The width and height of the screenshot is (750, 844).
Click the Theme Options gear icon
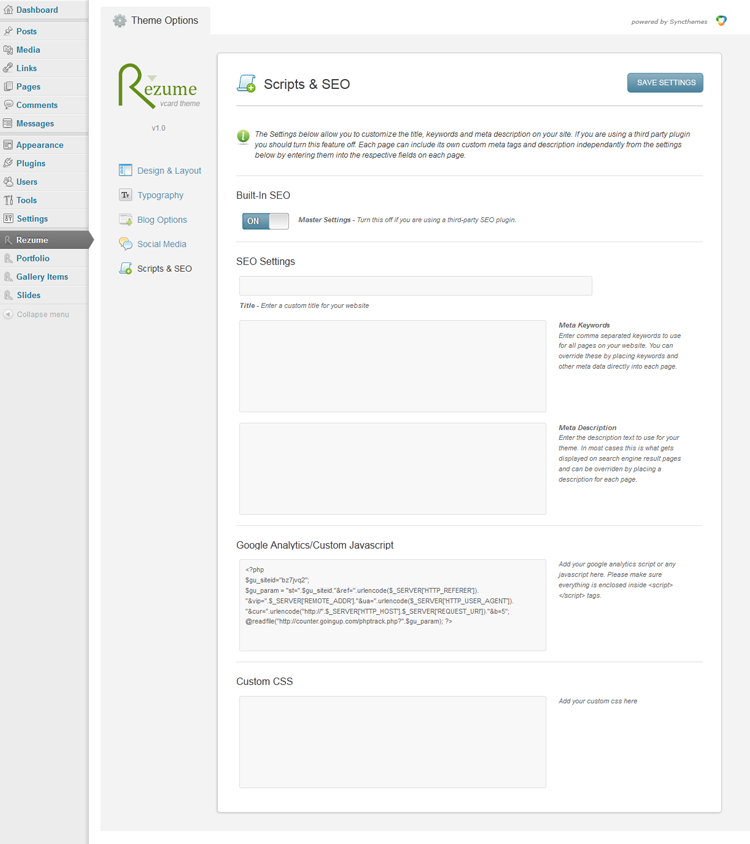click(120, 21)
